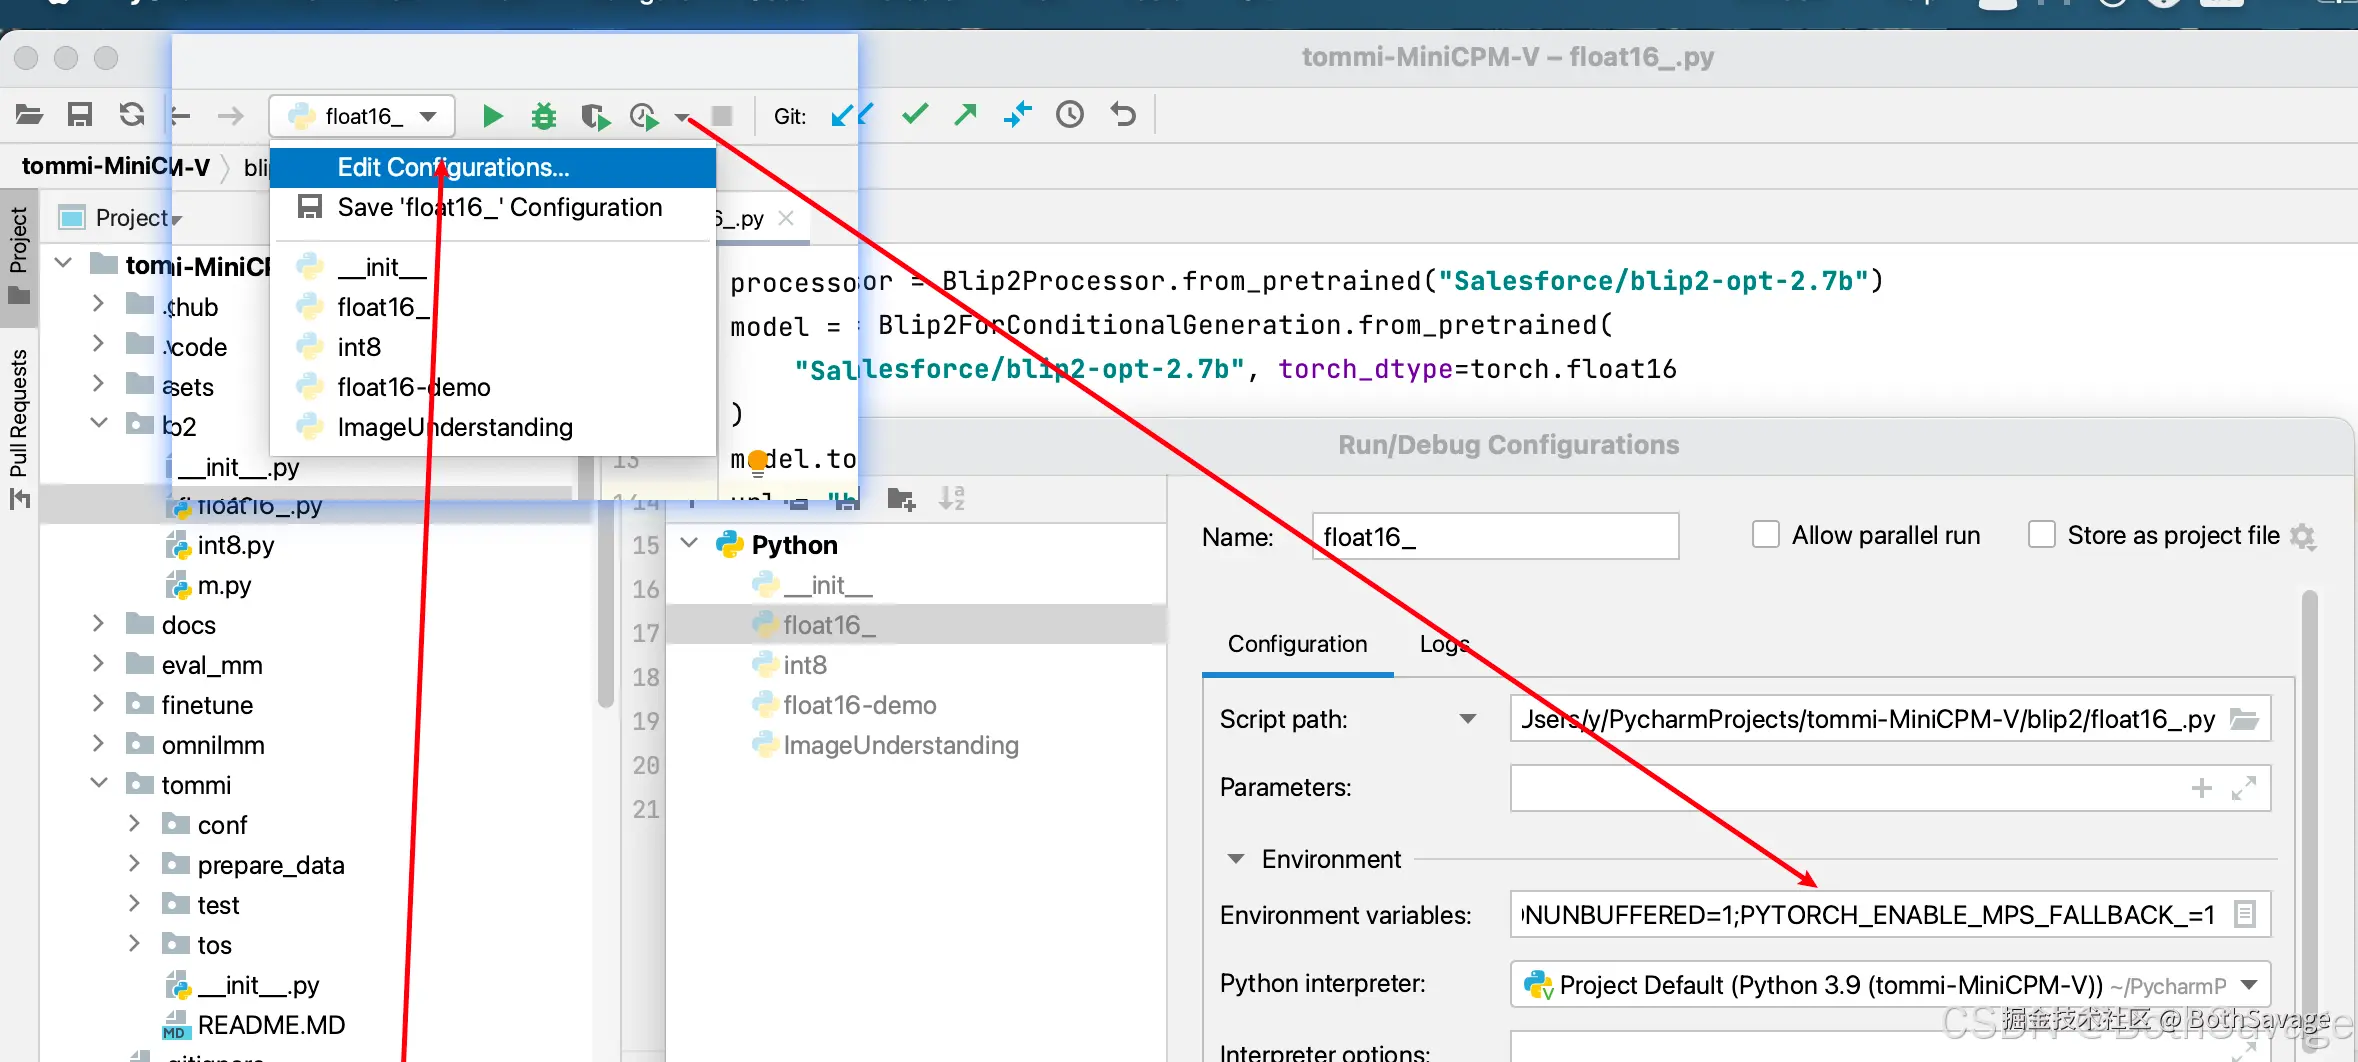Show Git history clock icon
Viewport: 2358px width, 1062px height.
pyautogui.click(x=1070, y=115)
